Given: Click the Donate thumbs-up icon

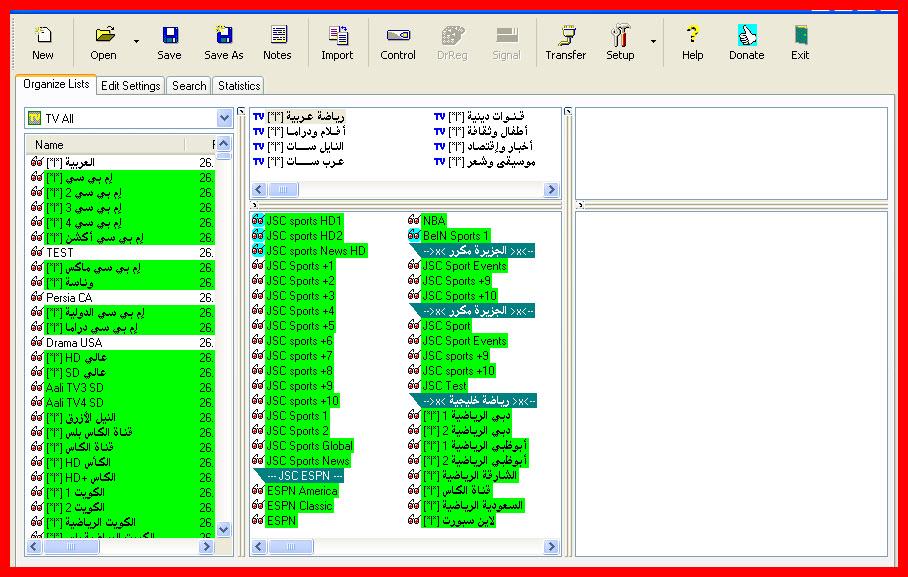Looking at the screenshot, I should tap(747, 35).
